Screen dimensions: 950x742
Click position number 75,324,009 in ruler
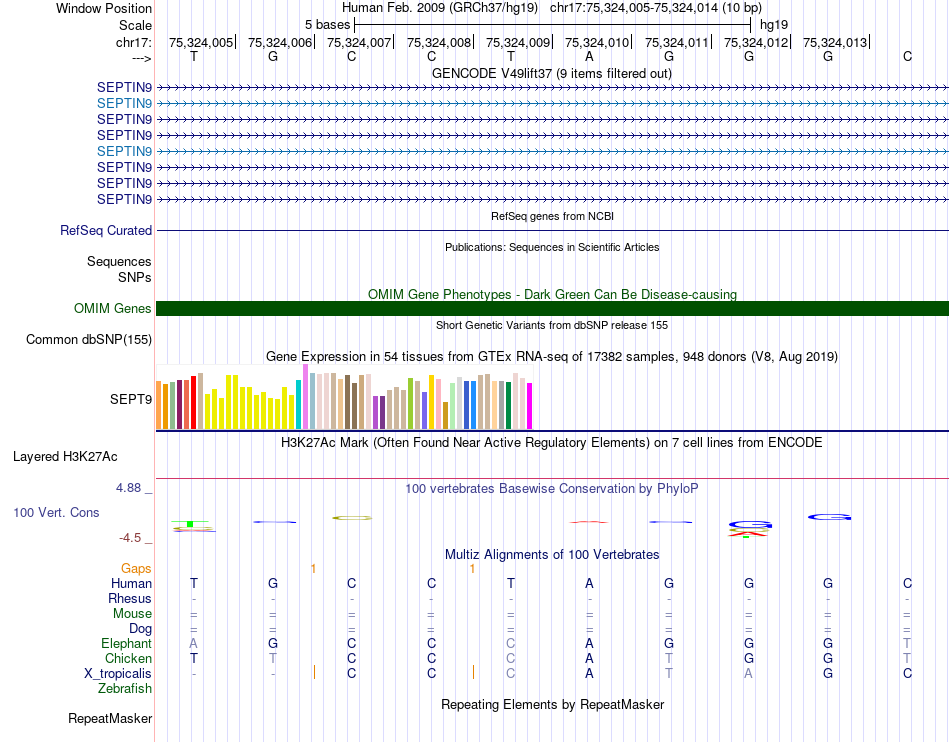(517, 42)
